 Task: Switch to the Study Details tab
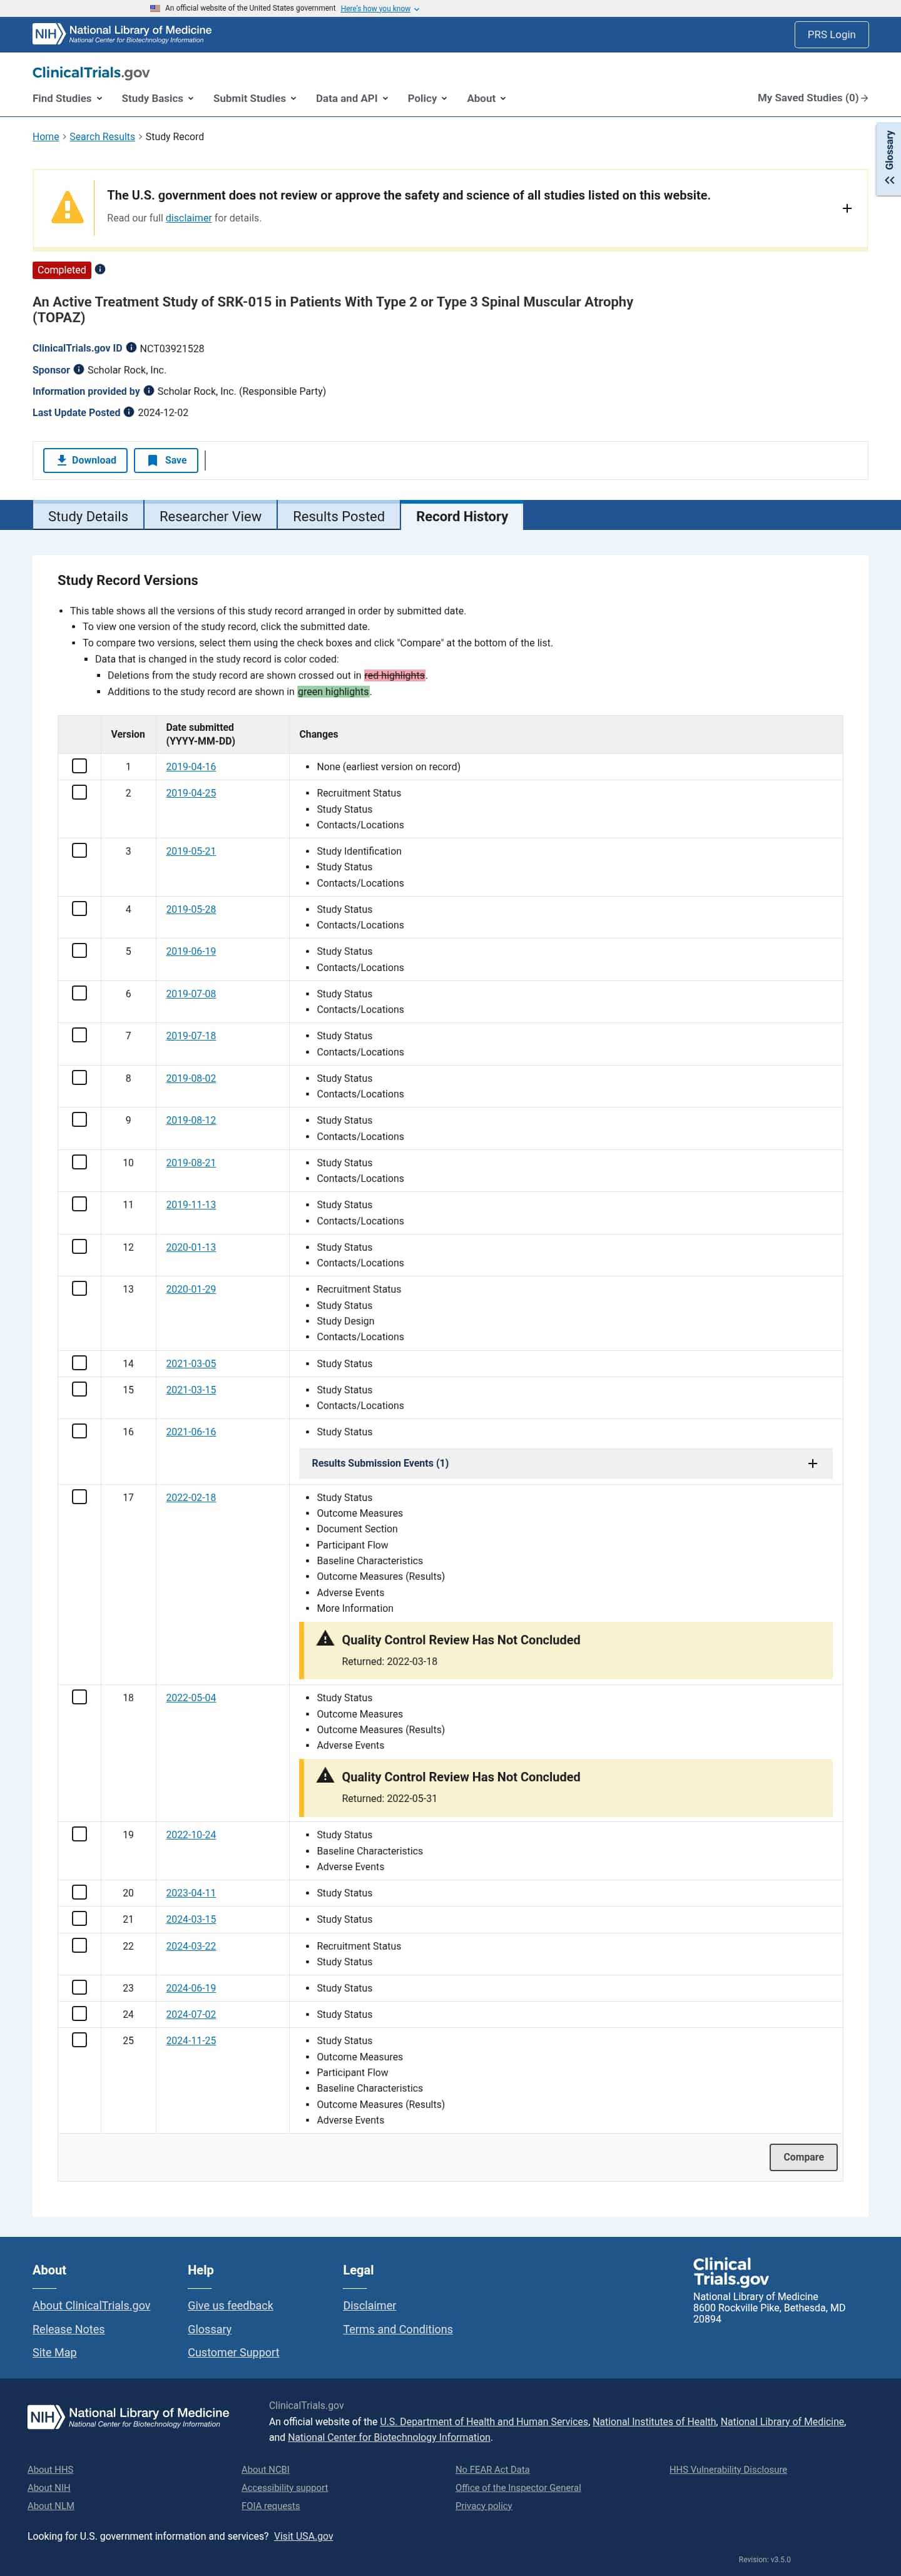pyautogui.click(x=88, y=516)
